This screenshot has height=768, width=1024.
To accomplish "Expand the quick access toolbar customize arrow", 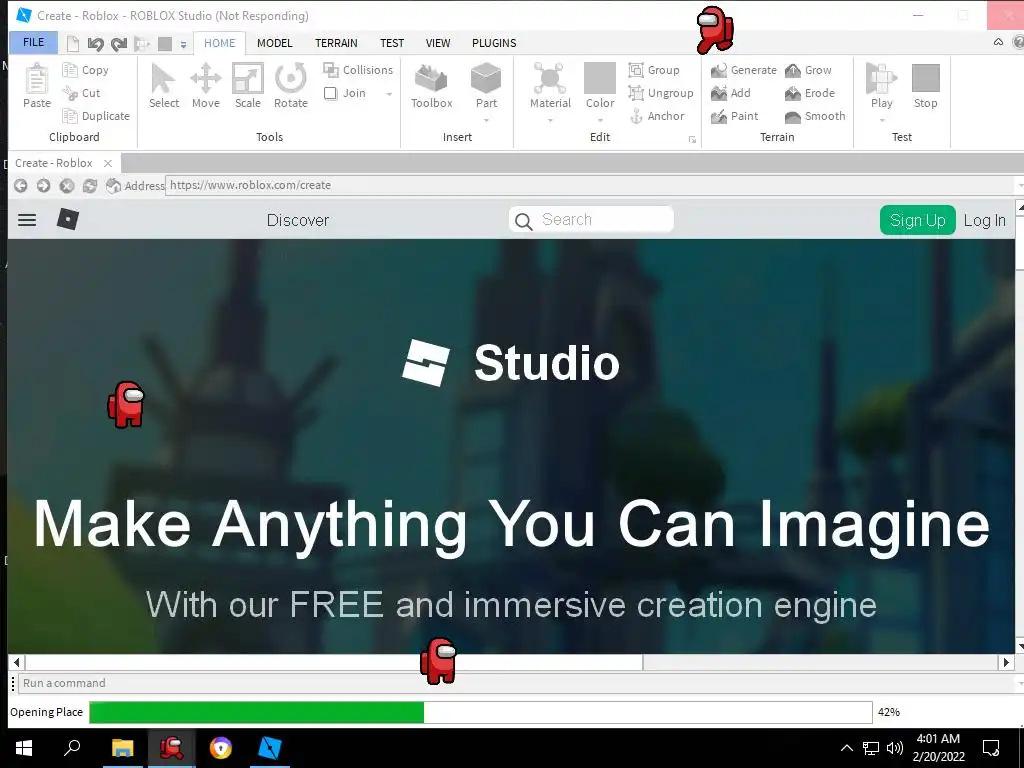I will click(x=184, y=44).
